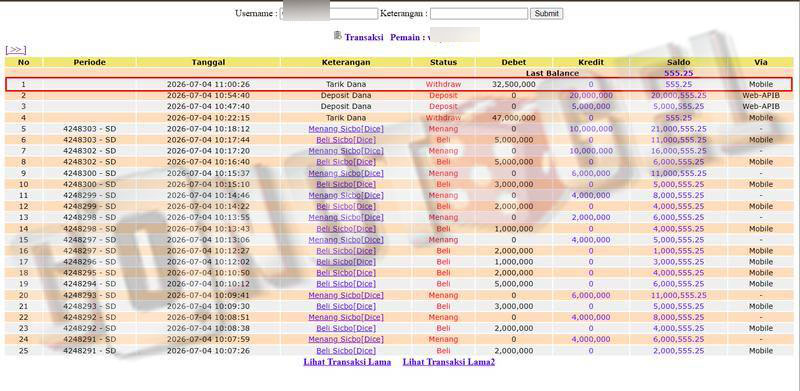Focus the Username input field
Viewport: 800px width, 391px height.
point(329,13)
